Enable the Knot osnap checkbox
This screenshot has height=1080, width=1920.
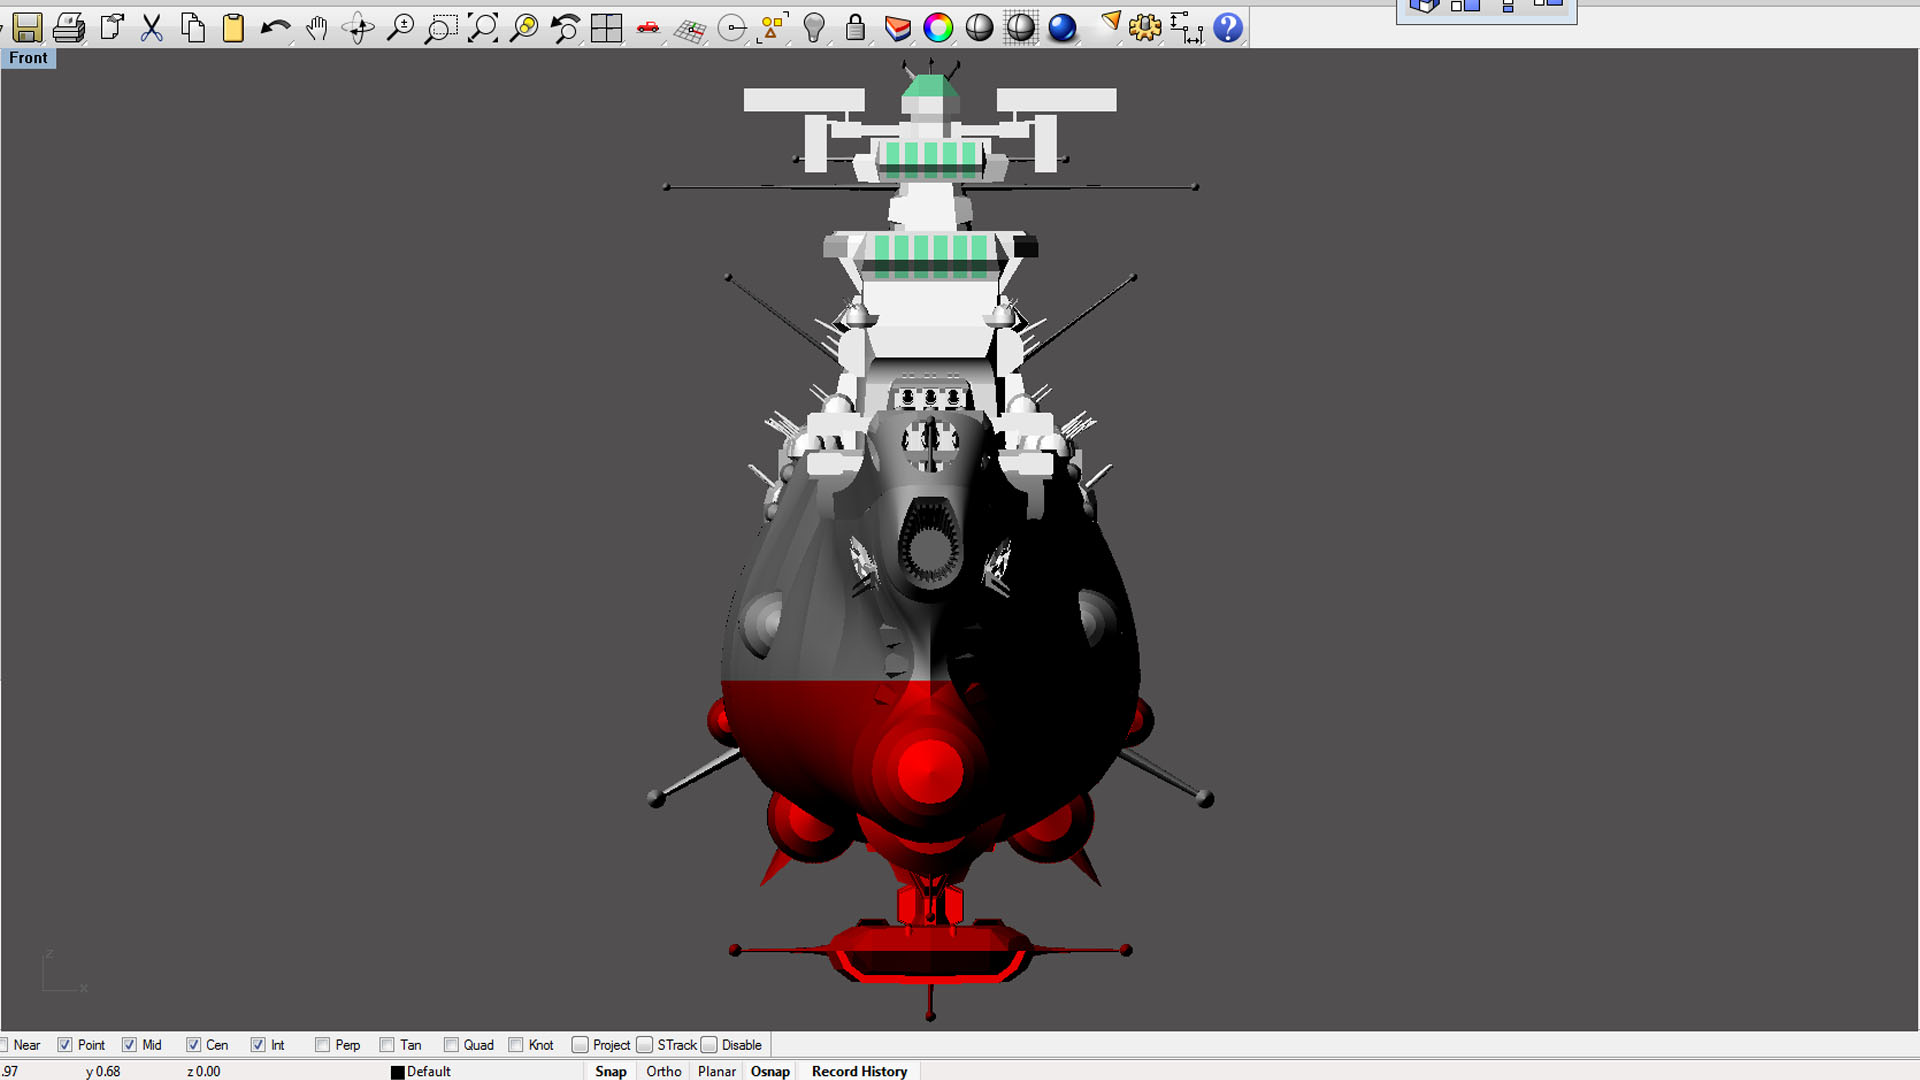tap(516, 1045)
